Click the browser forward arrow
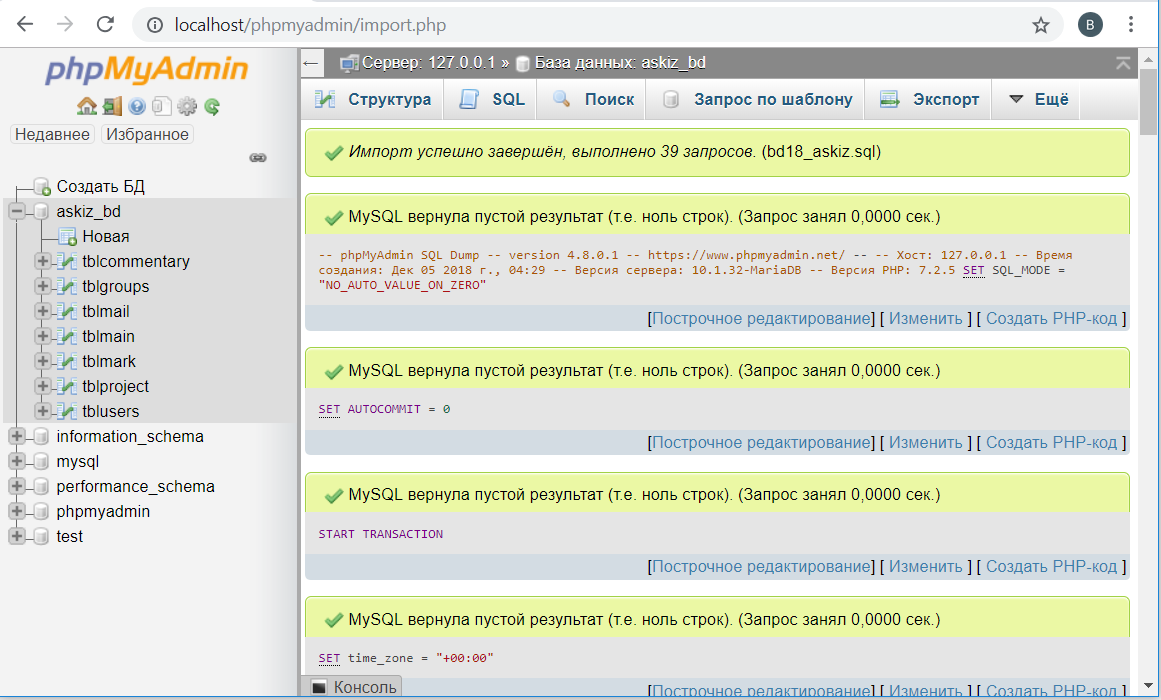The height and width of the screenshot is (700, 1161). click(65, 24)
